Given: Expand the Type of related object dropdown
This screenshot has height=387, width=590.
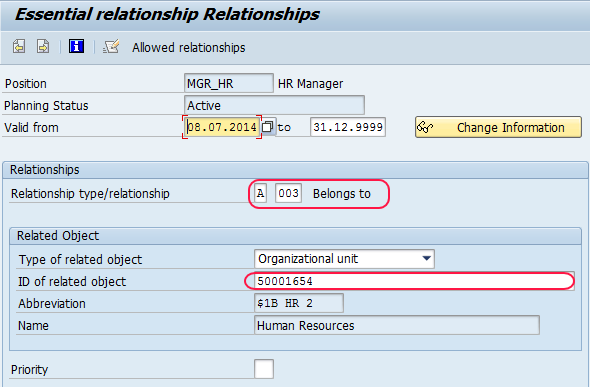Looking at the screenshot, I should coord(426,259).
